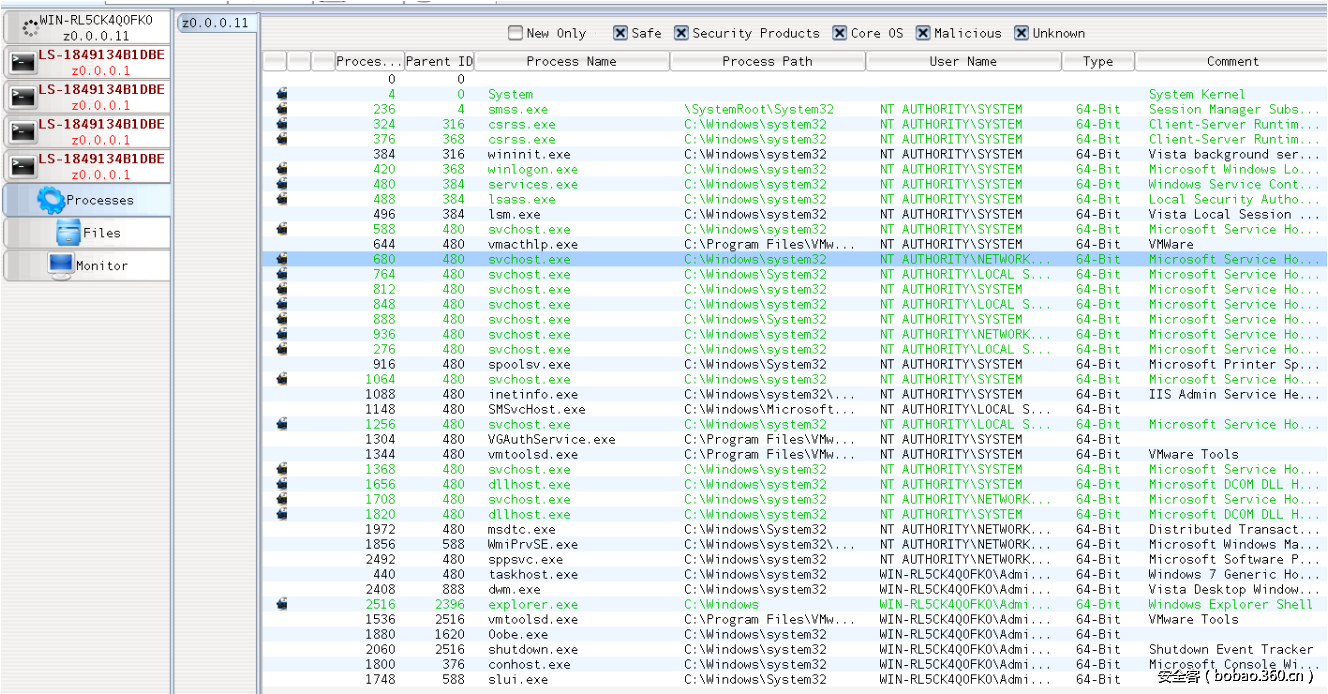Select the third LS-1849134B1DBE session entry
Image resolution: width=1328 pixels, height=694 pixels.
click(x=100, y=132)
